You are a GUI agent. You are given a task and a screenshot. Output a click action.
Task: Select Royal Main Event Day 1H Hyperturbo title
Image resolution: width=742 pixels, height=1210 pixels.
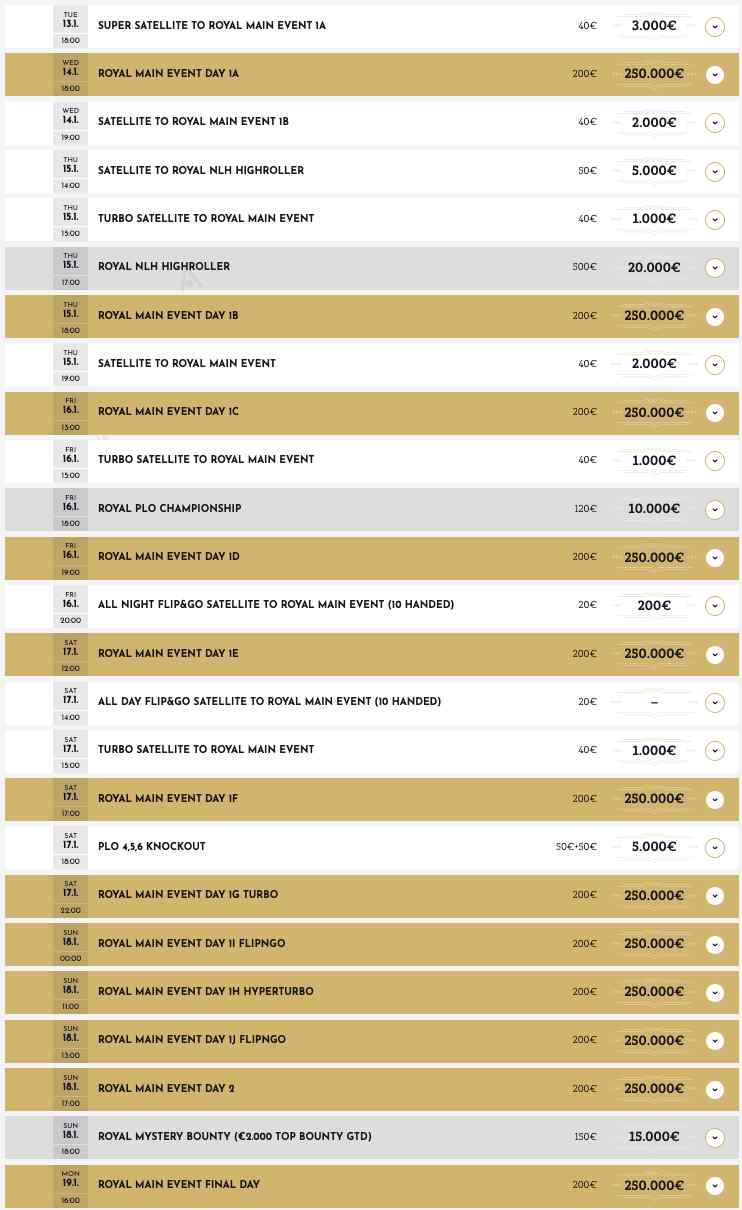(205, 992)
